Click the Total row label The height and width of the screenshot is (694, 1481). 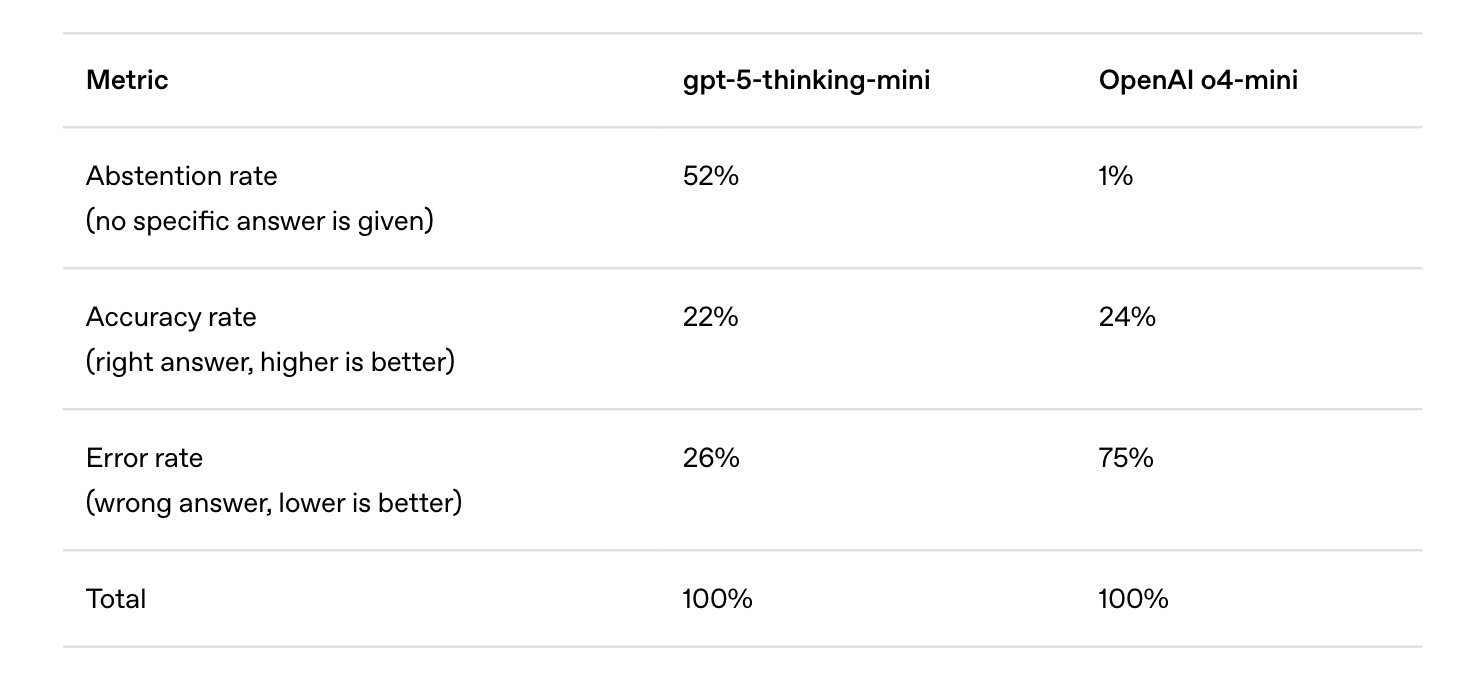tap(116, 599)
